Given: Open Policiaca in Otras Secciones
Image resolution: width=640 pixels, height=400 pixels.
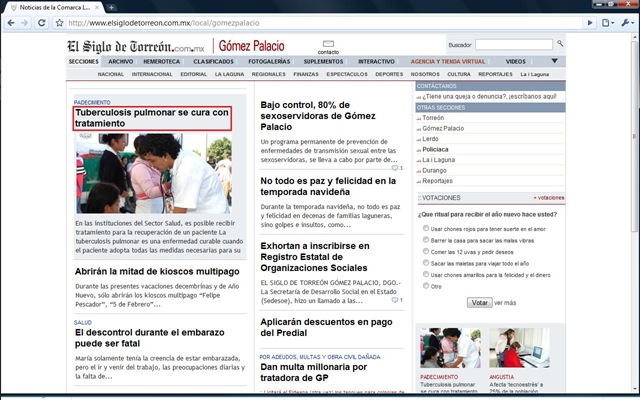Looking at the screenshot, I should click(435, 149).
